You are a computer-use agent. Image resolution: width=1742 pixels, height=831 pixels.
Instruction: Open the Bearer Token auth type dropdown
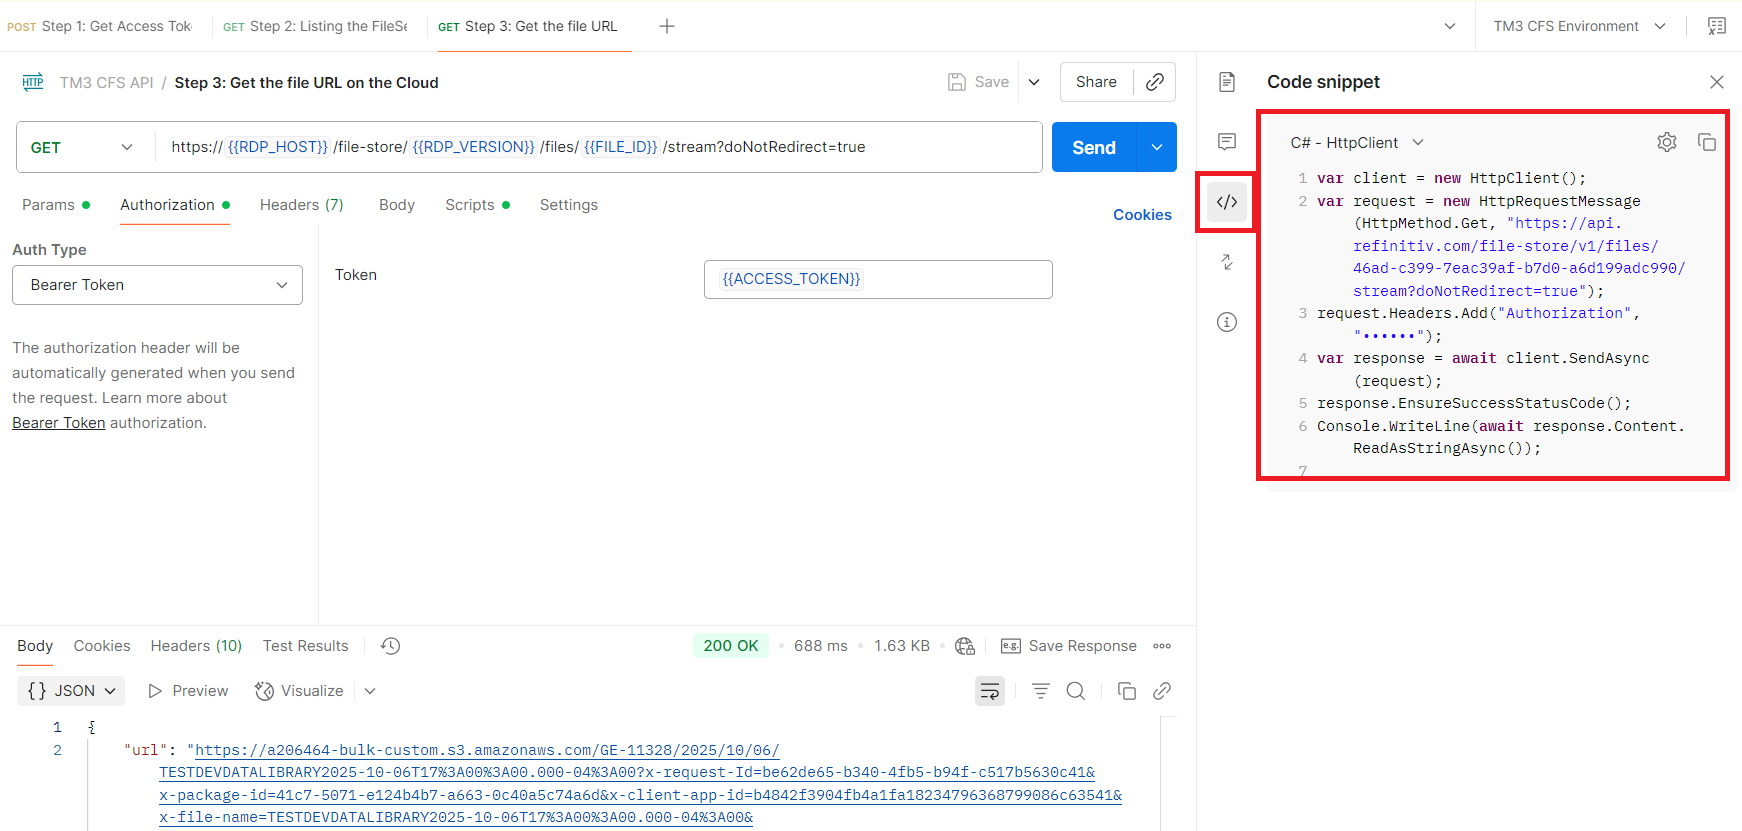[x=157, y=285]
